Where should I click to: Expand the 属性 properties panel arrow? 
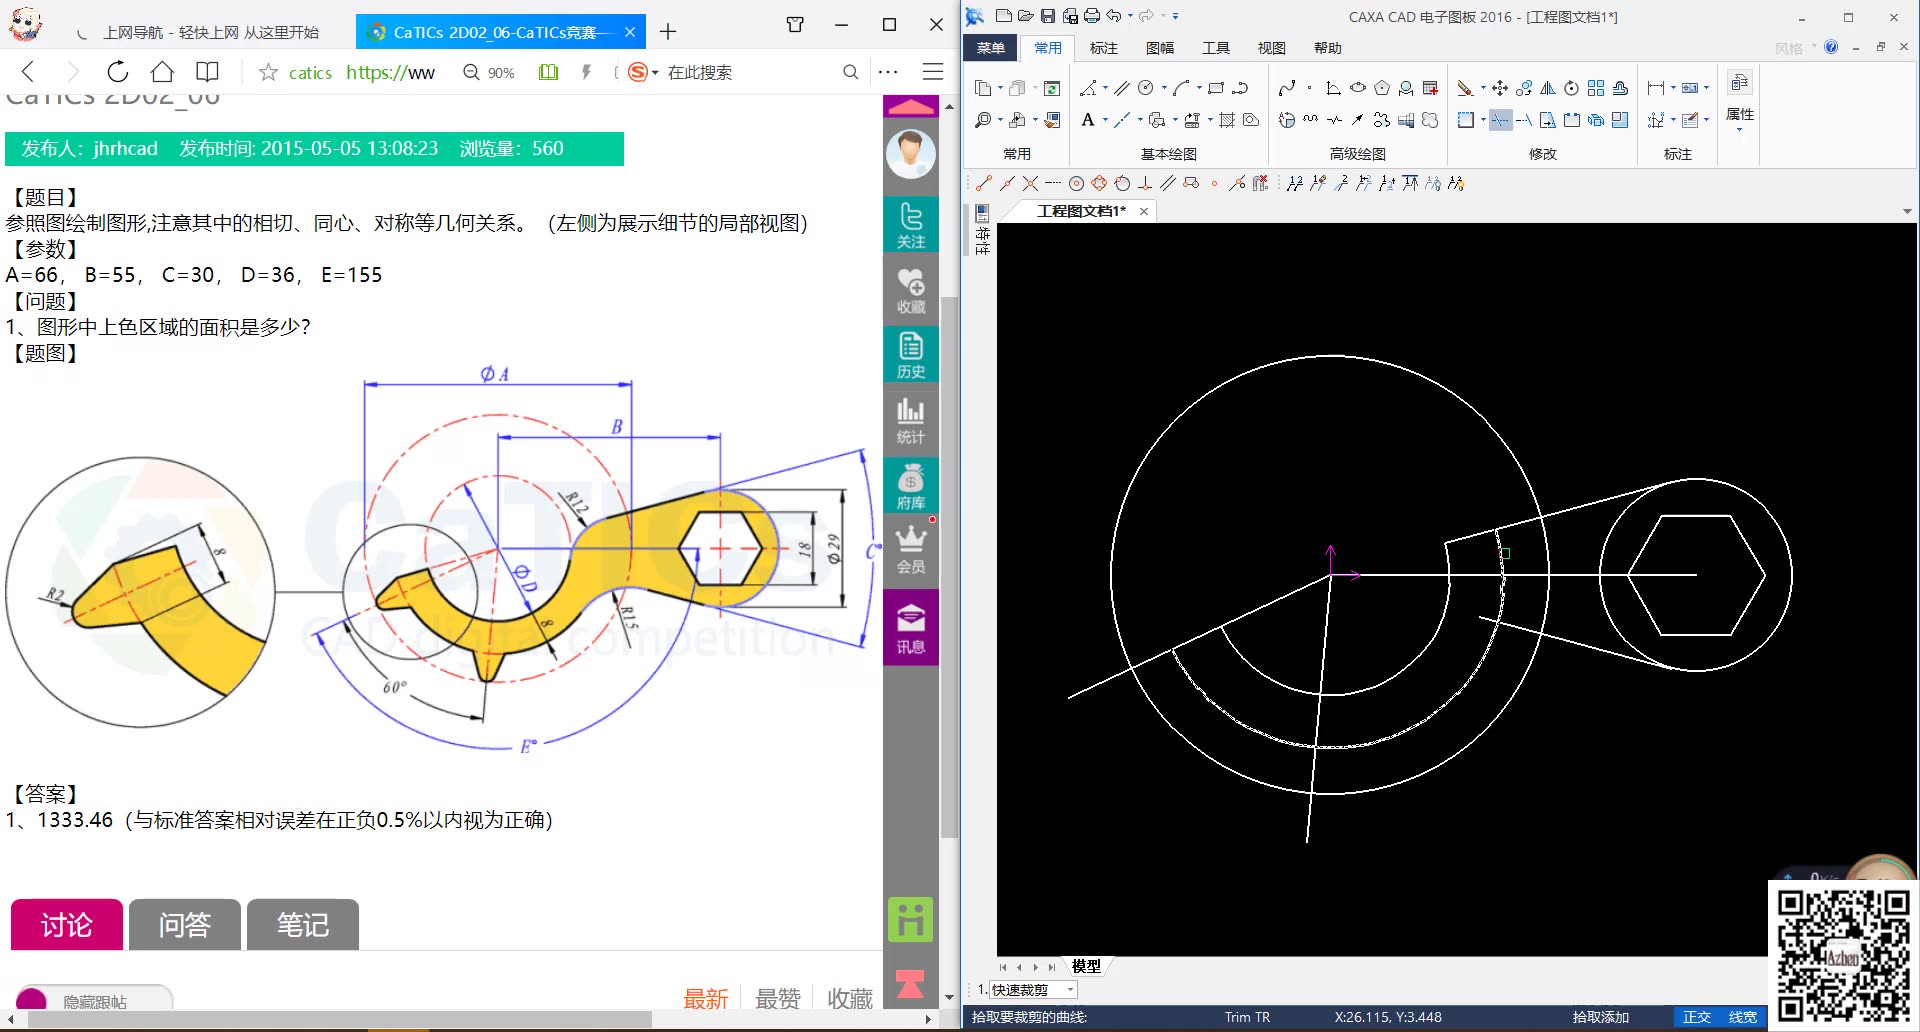point(1739,130)
